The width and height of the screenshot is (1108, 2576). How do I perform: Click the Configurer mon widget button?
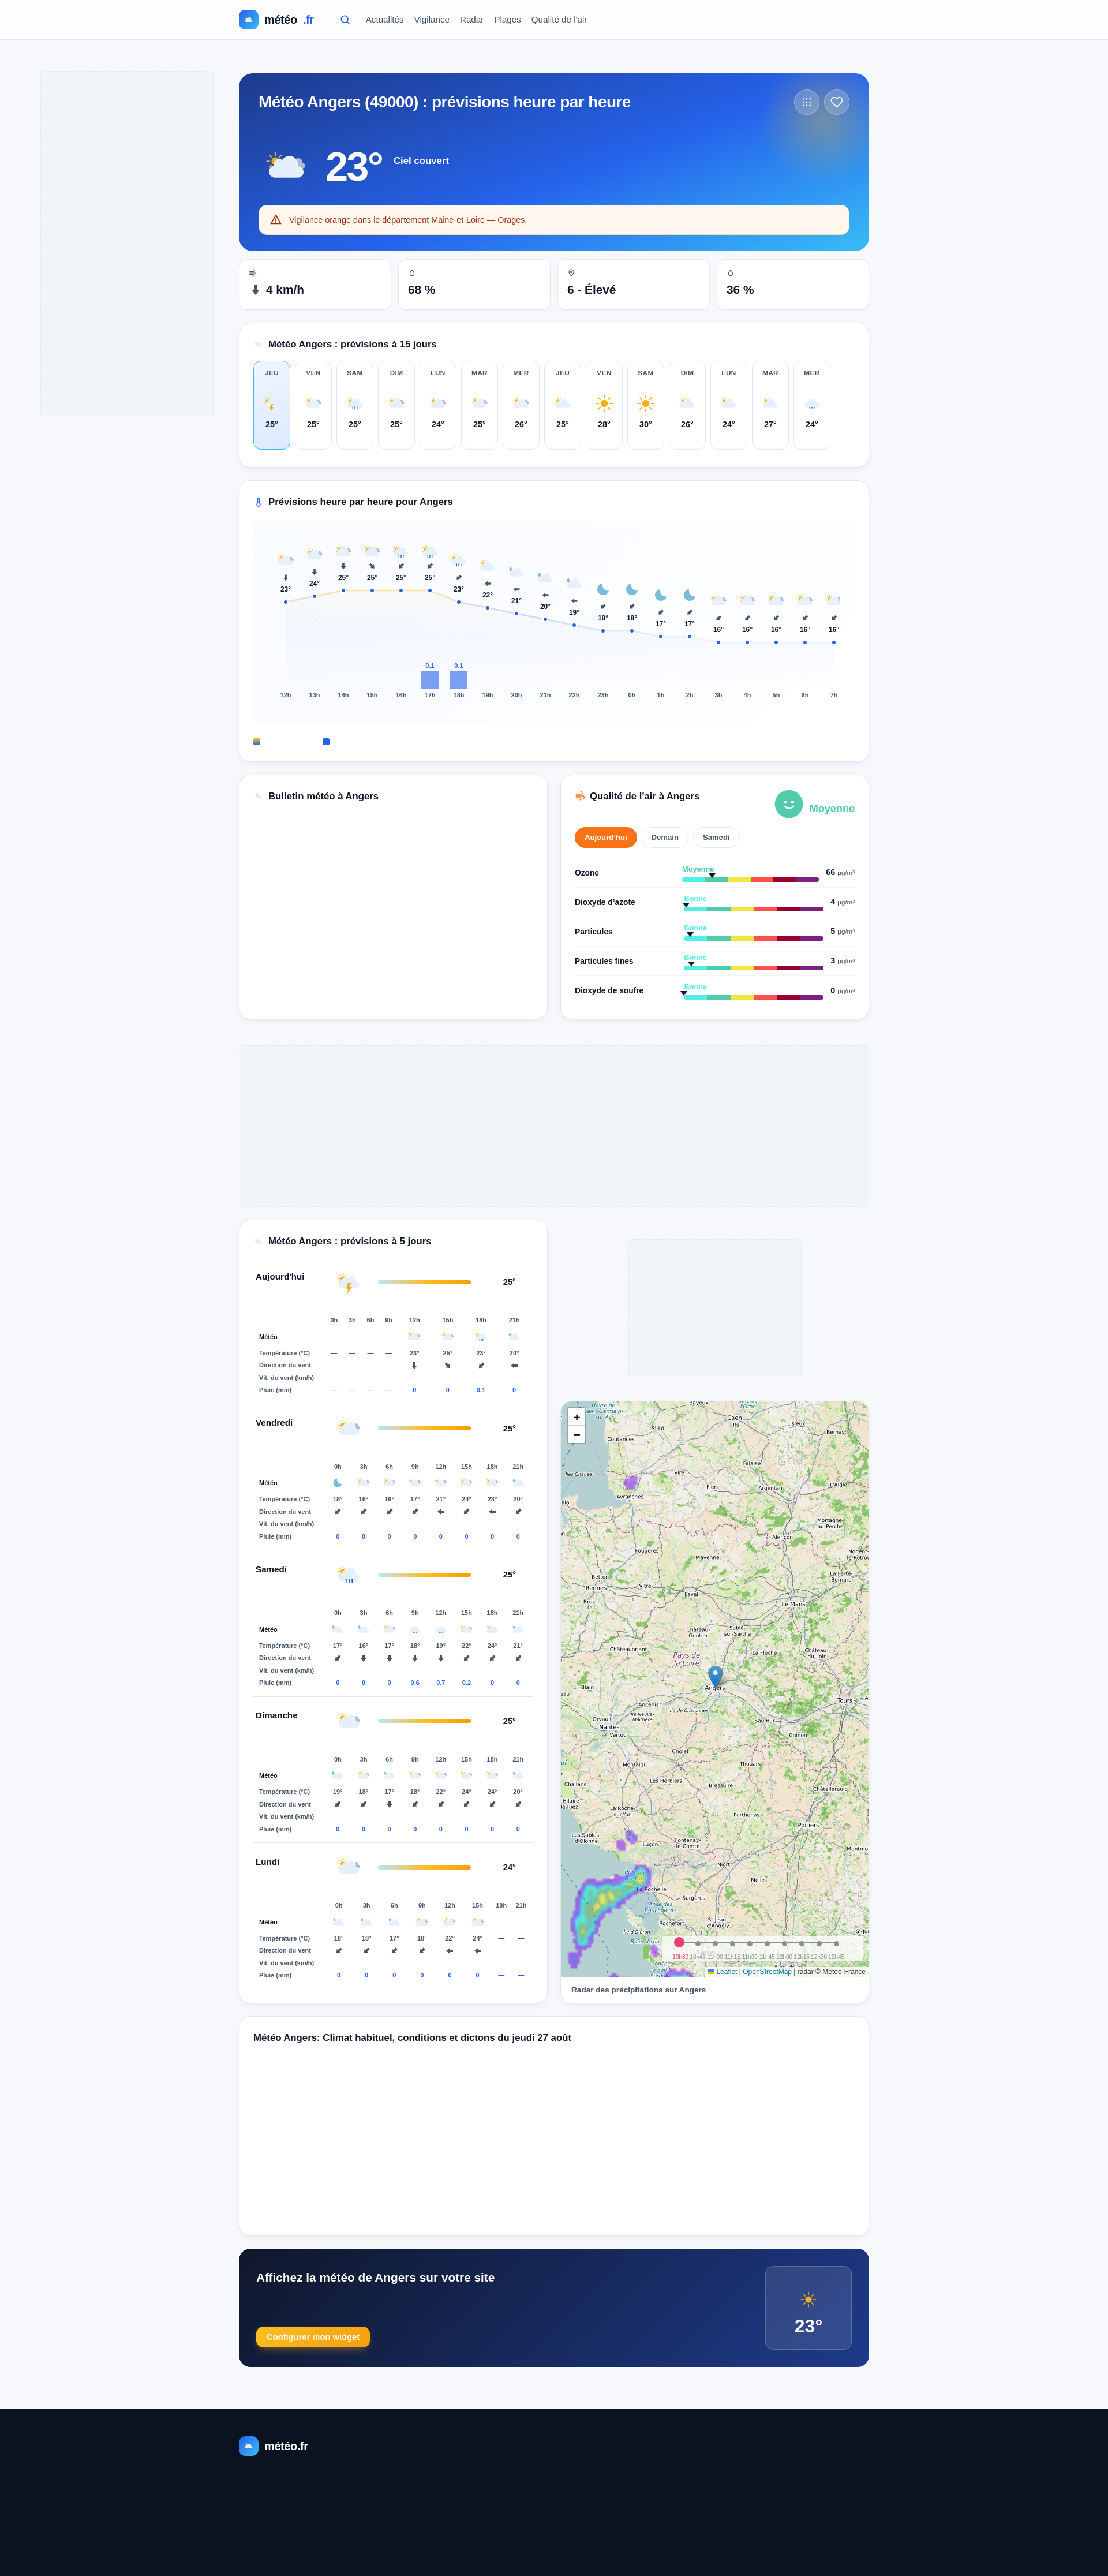pos(313,2337)
